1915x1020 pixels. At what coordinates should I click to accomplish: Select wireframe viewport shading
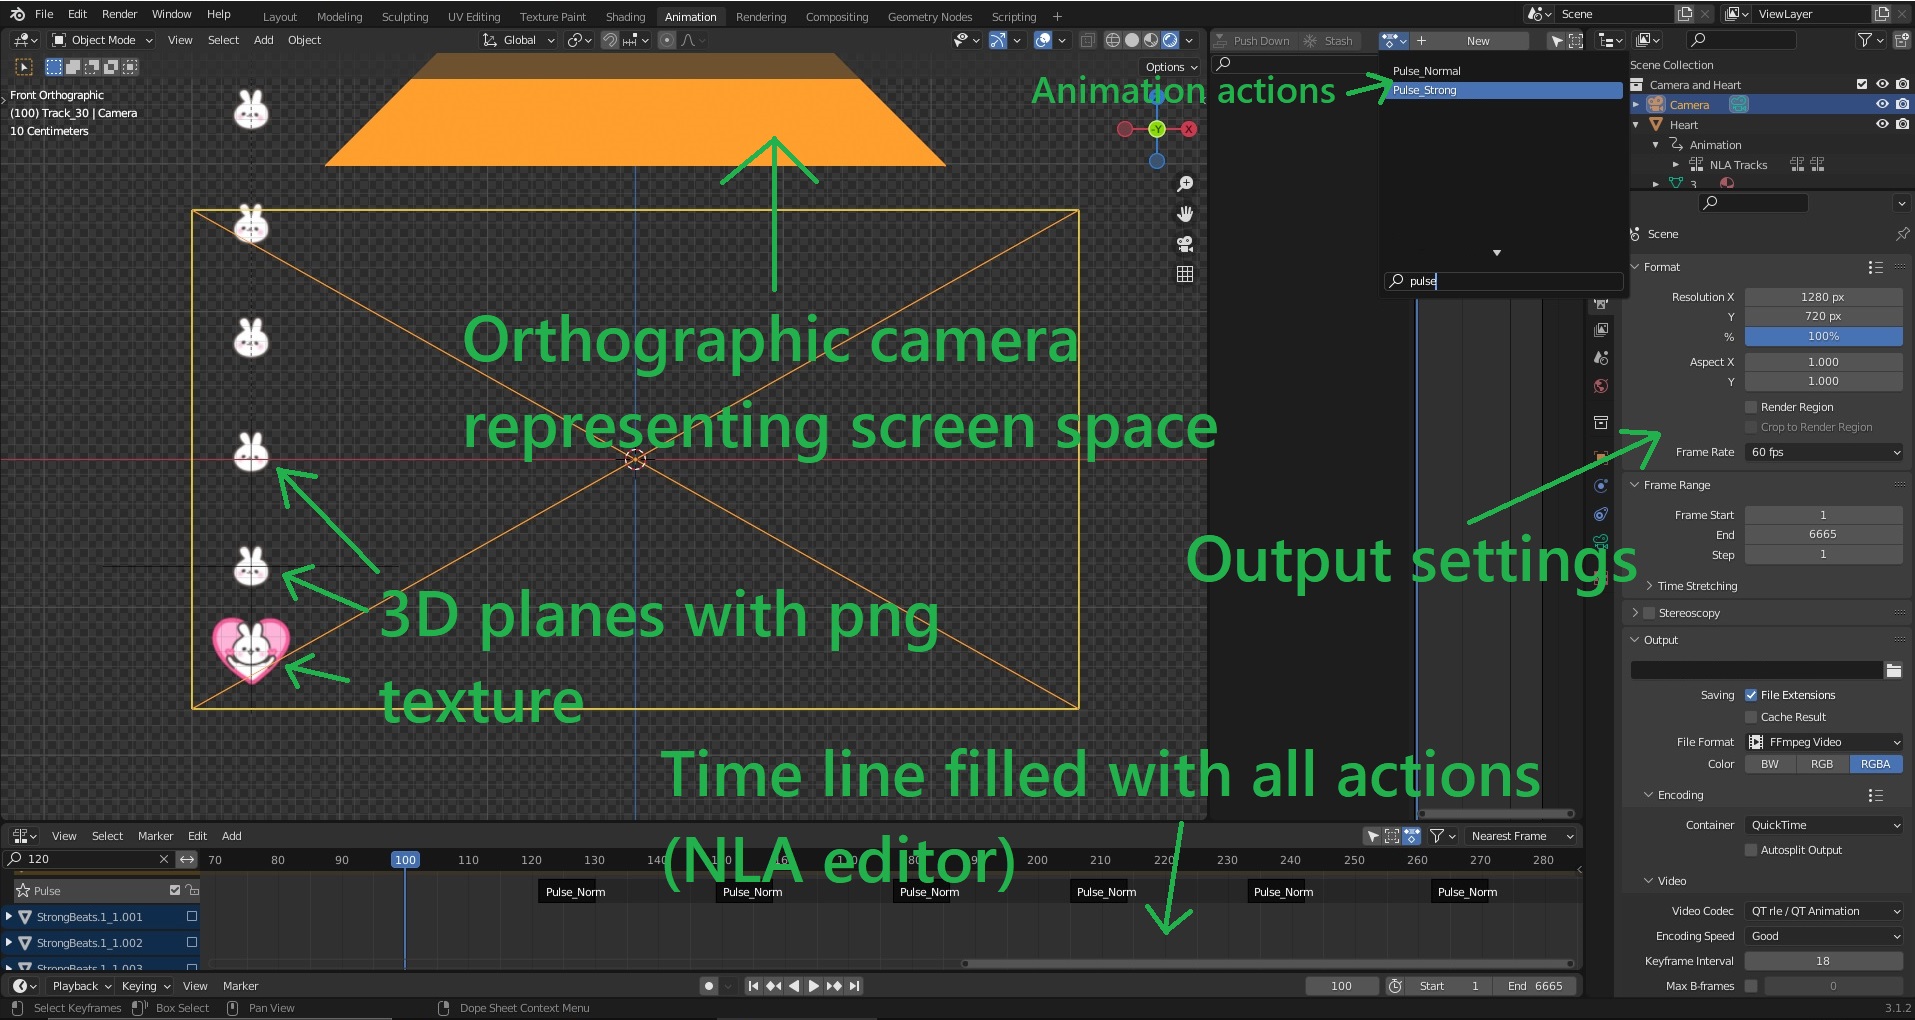(x=1112, y=40)
